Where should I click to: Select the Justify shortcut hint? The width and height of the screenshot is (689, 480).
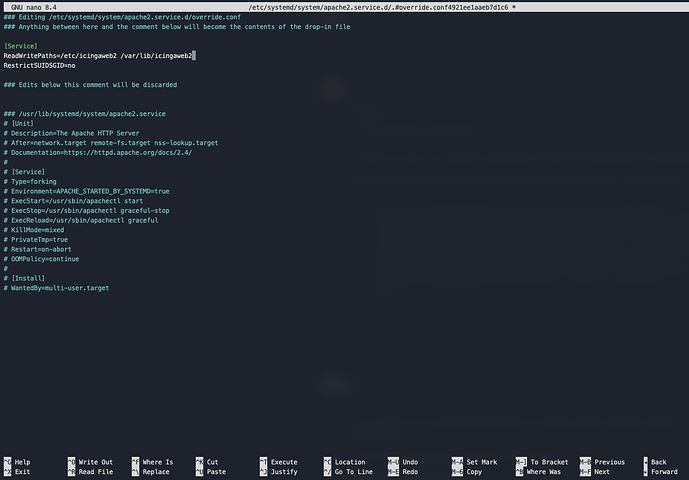pos(284,472)
